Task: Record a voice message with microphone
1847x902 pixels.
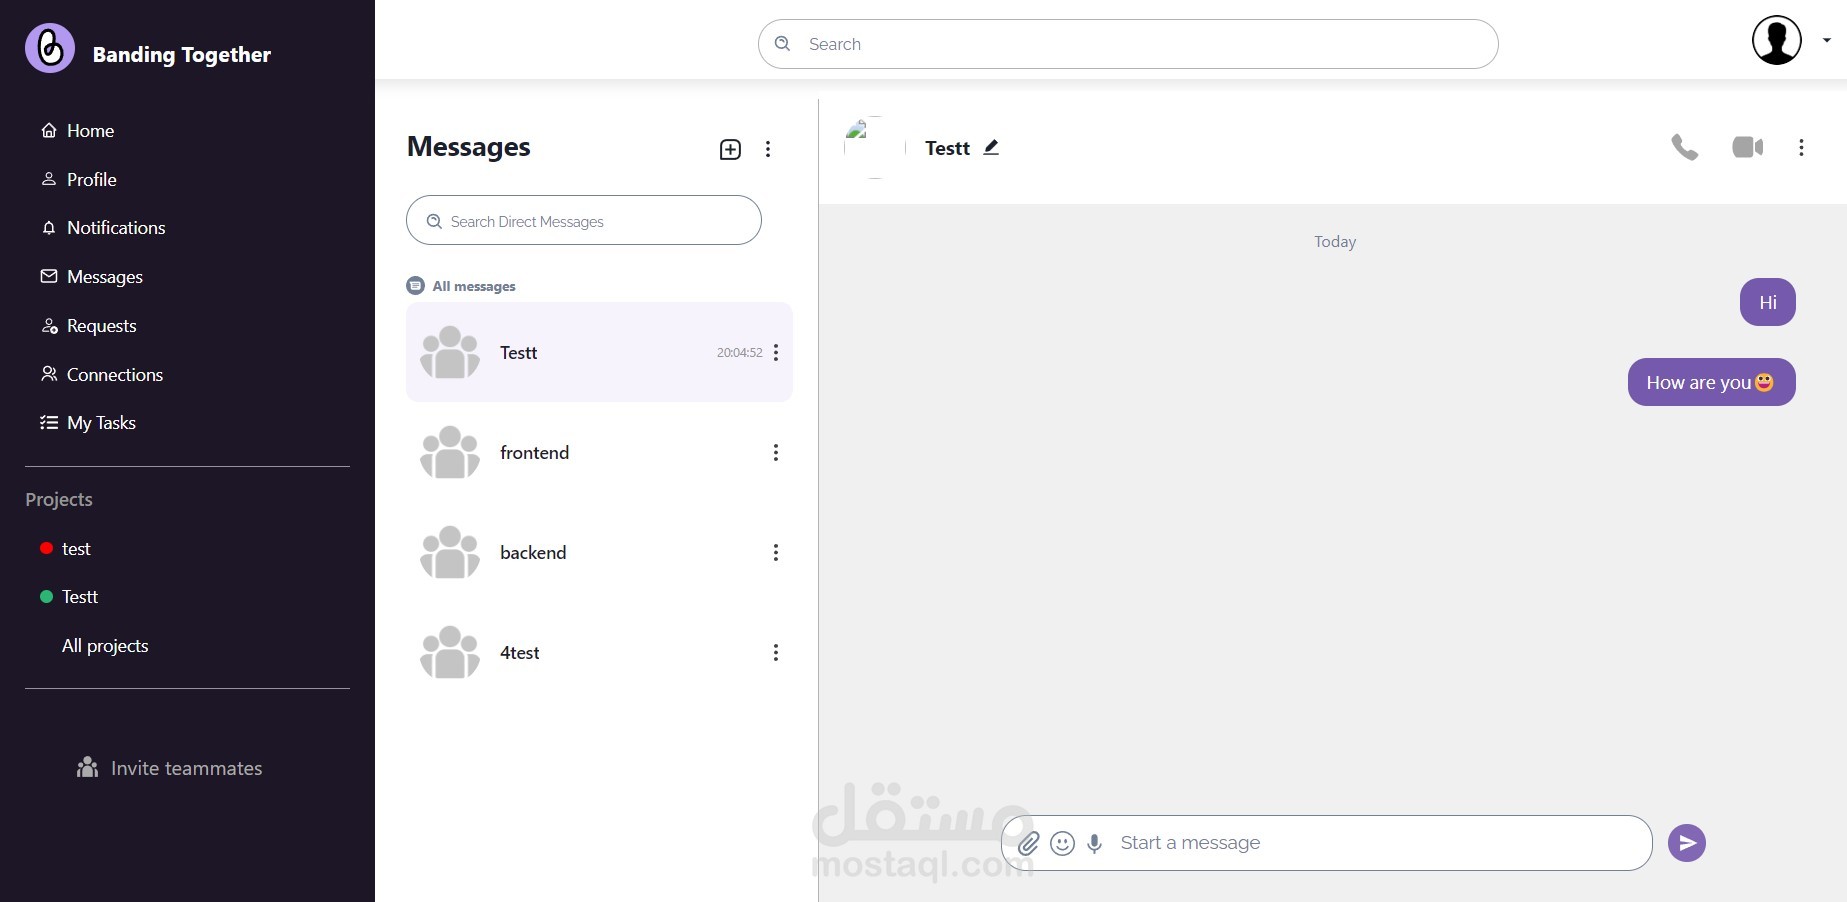Action: tap(1095, 844)
